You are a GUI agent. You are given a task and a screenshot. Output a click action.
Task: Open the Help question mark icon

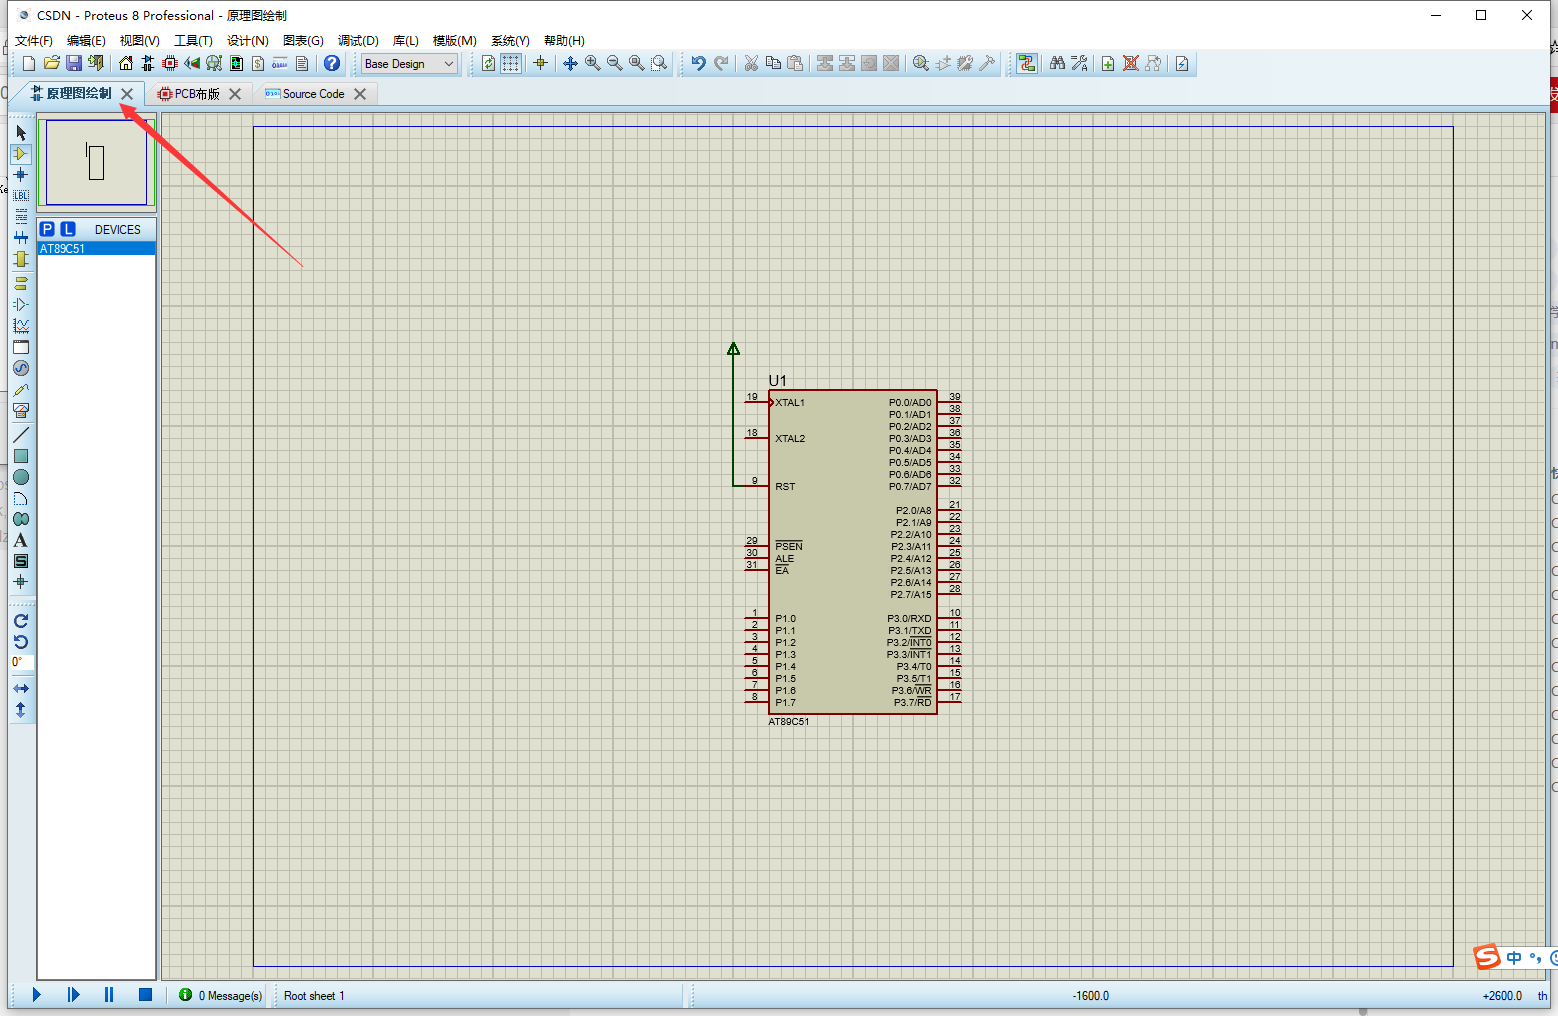click(x=332, y=63)
